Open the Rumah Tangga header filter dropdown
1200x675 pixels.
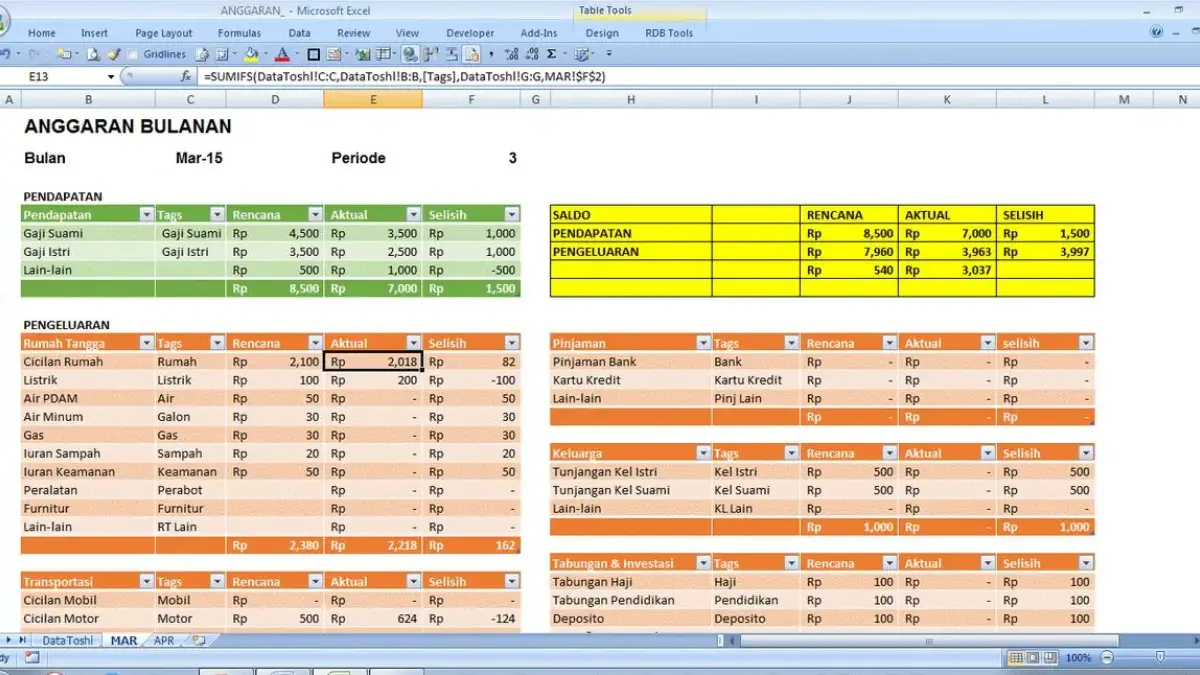147,343
